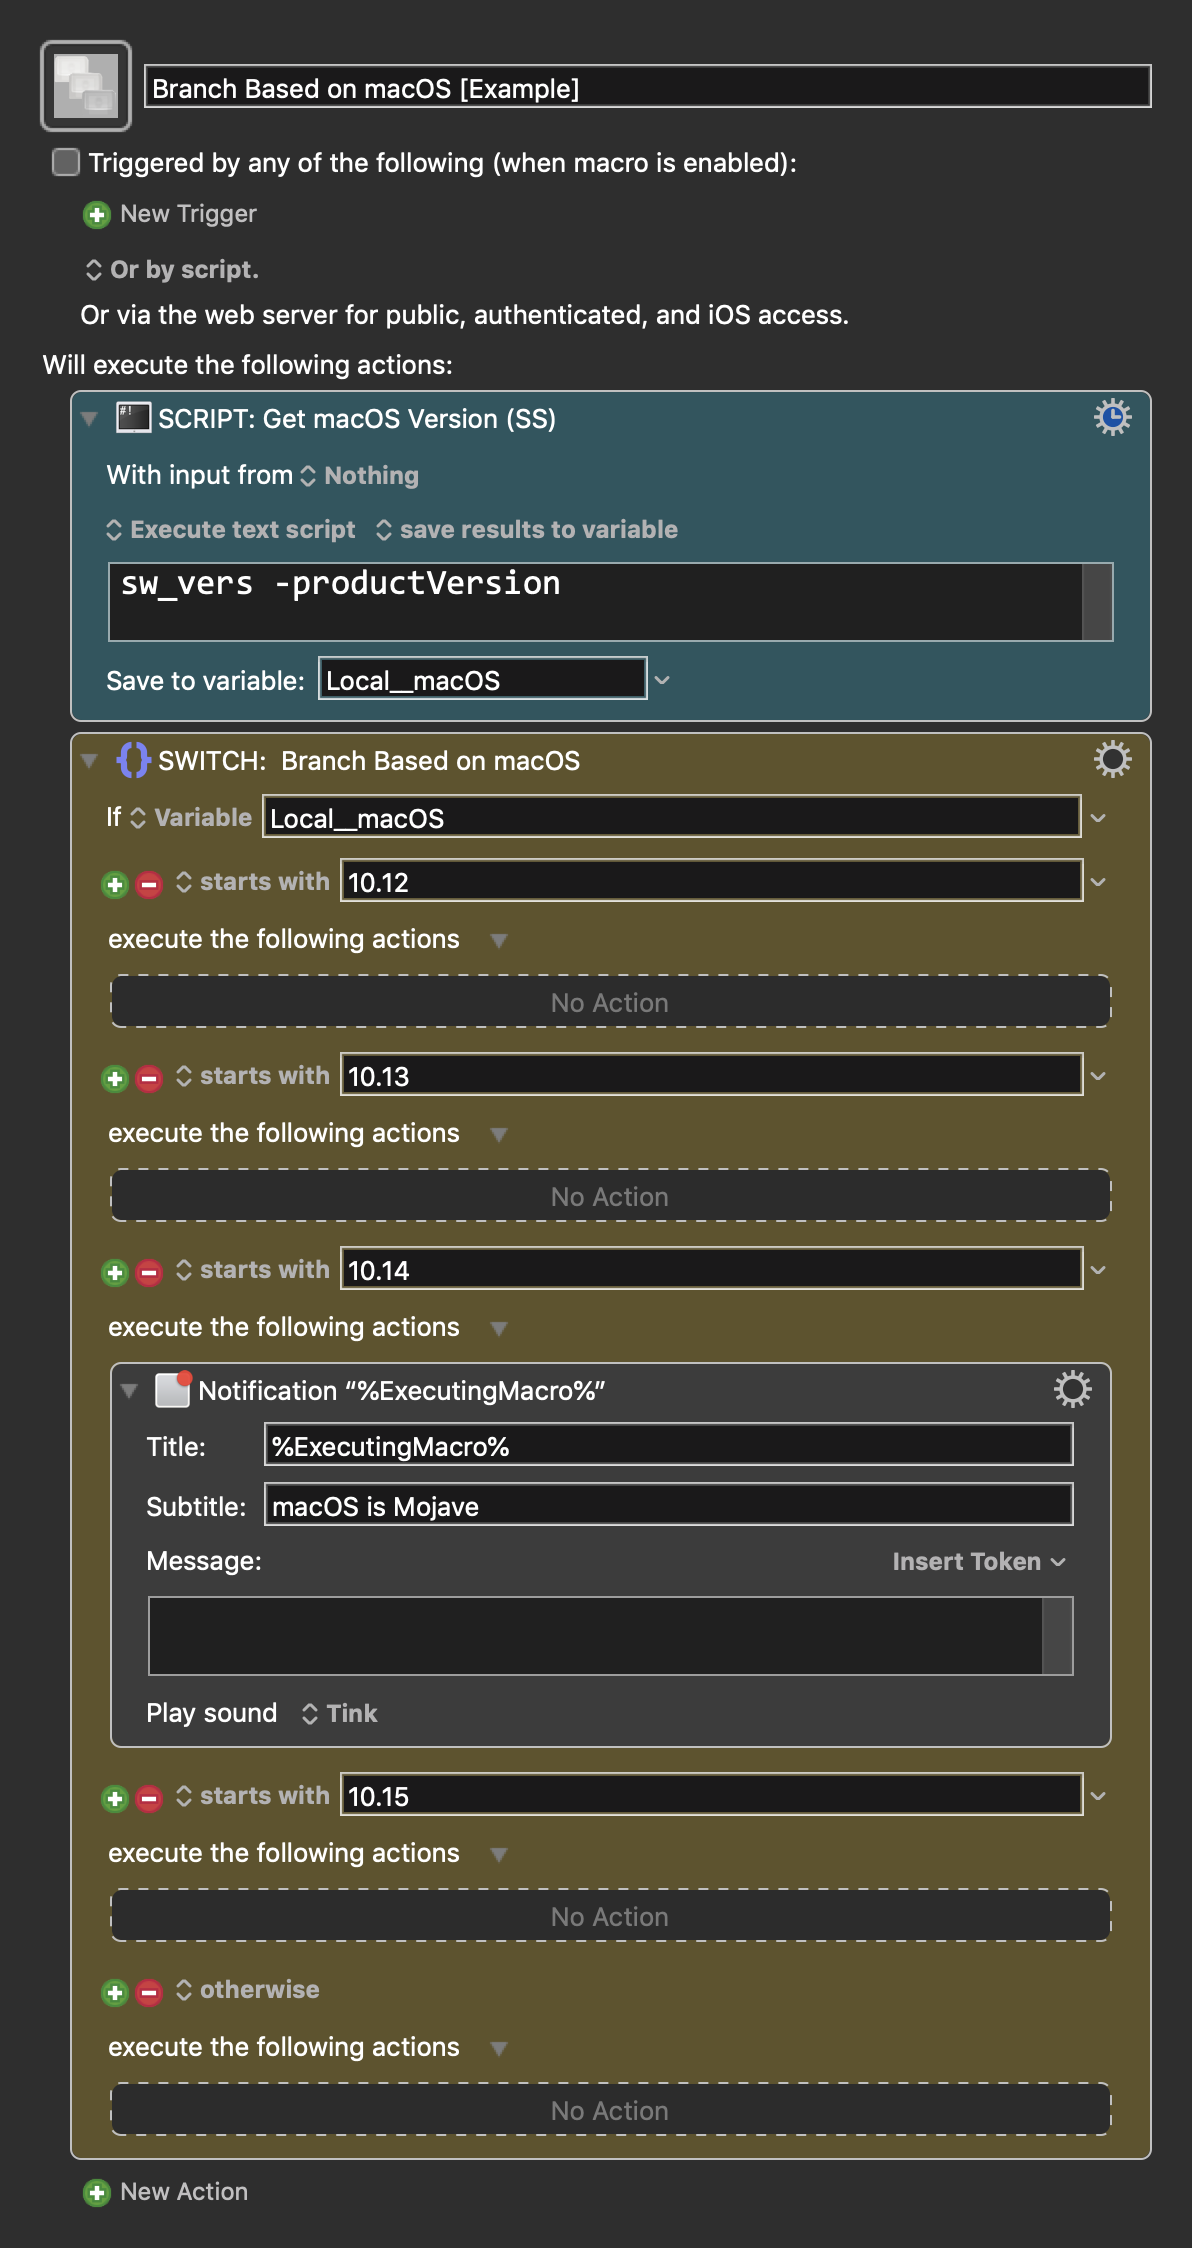Viewport: 1192px width, 2248px height.
Task: Click in the 'sw_vers -productVersion' script field
Action: [x=595, y=602]
